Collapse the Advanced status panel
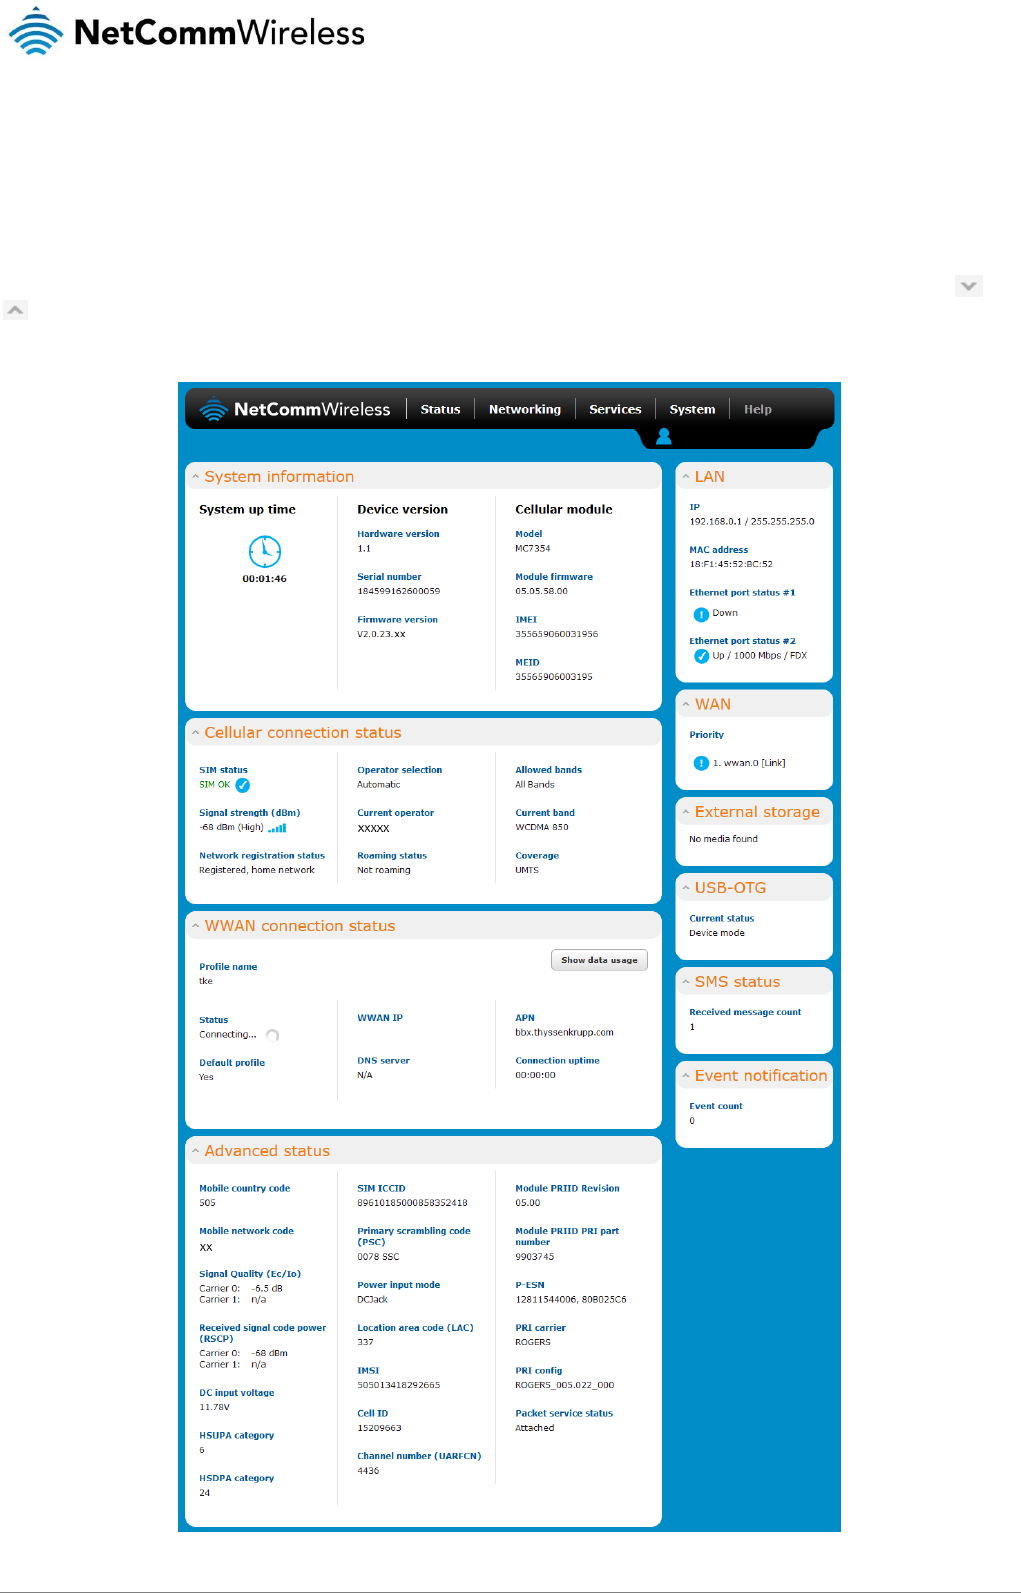 point(196,1151)
